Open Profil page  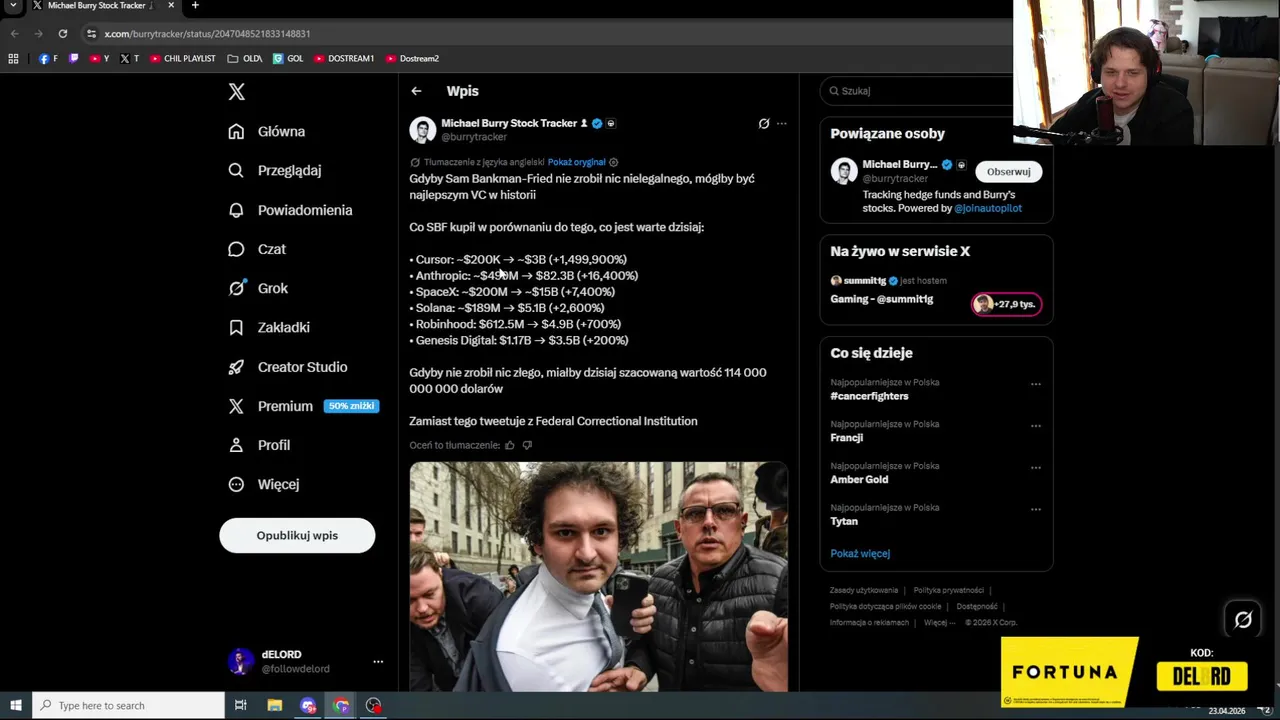click(258, 445)
